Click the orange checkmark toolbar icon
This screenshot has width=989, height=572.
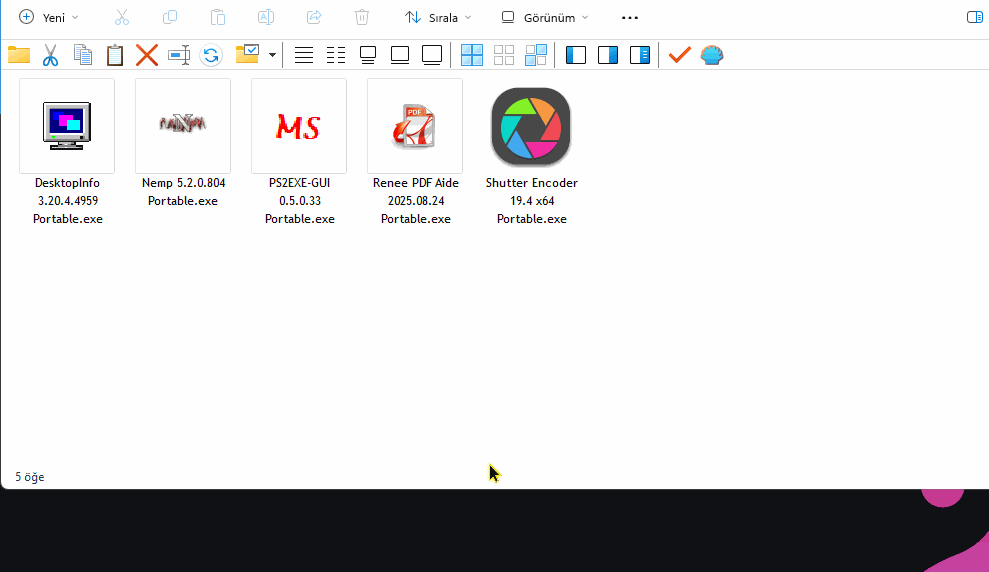coord(679,55)
